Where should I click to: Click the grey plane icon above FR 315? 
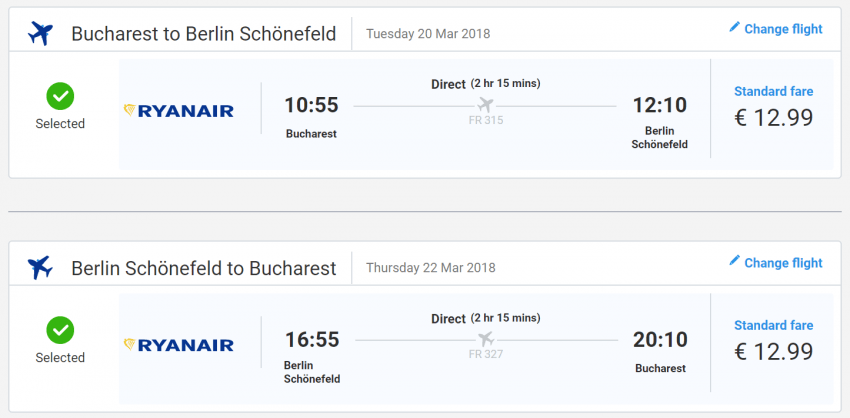(x=486, y=105)
